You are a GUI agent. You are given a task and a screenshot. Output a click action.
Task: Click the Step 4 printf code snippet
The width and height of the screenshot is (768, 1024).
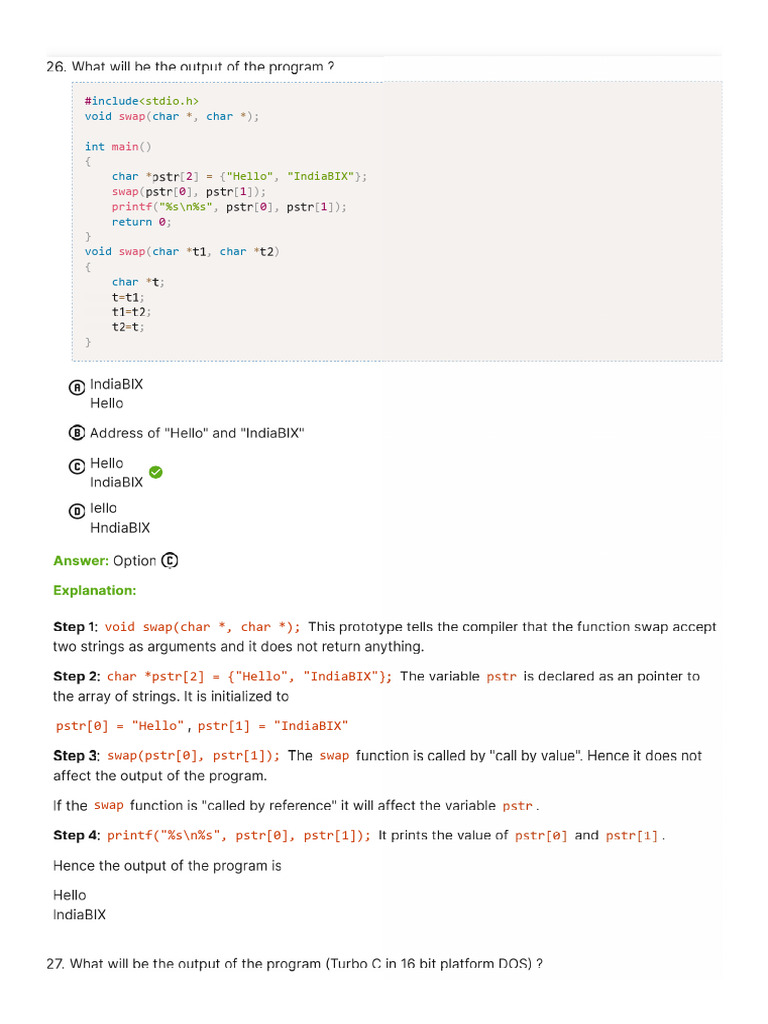point(238,836)
